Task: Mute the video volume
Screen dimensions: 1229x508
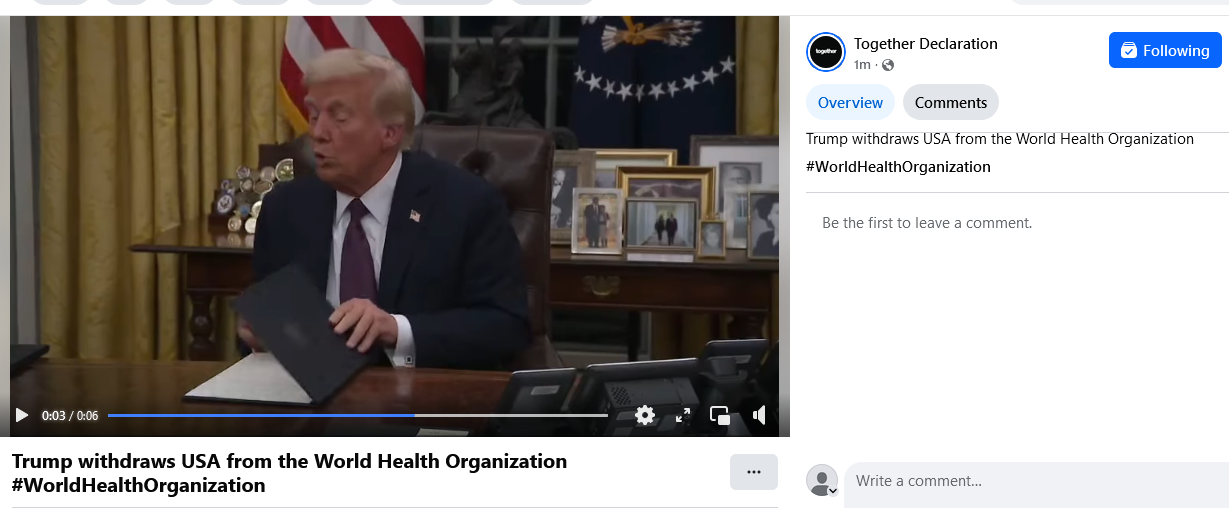Action: (x=759, y=415)
